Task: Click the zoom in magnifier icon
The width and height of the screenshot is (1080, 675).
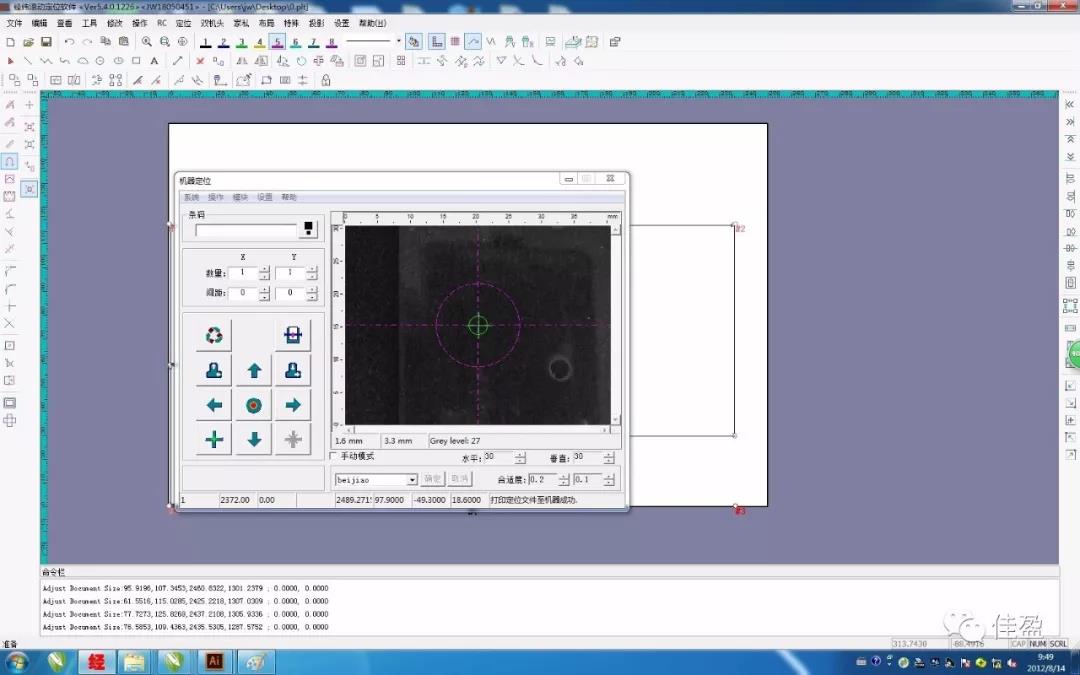Action: pyautogui.click(x=147, y=42)
